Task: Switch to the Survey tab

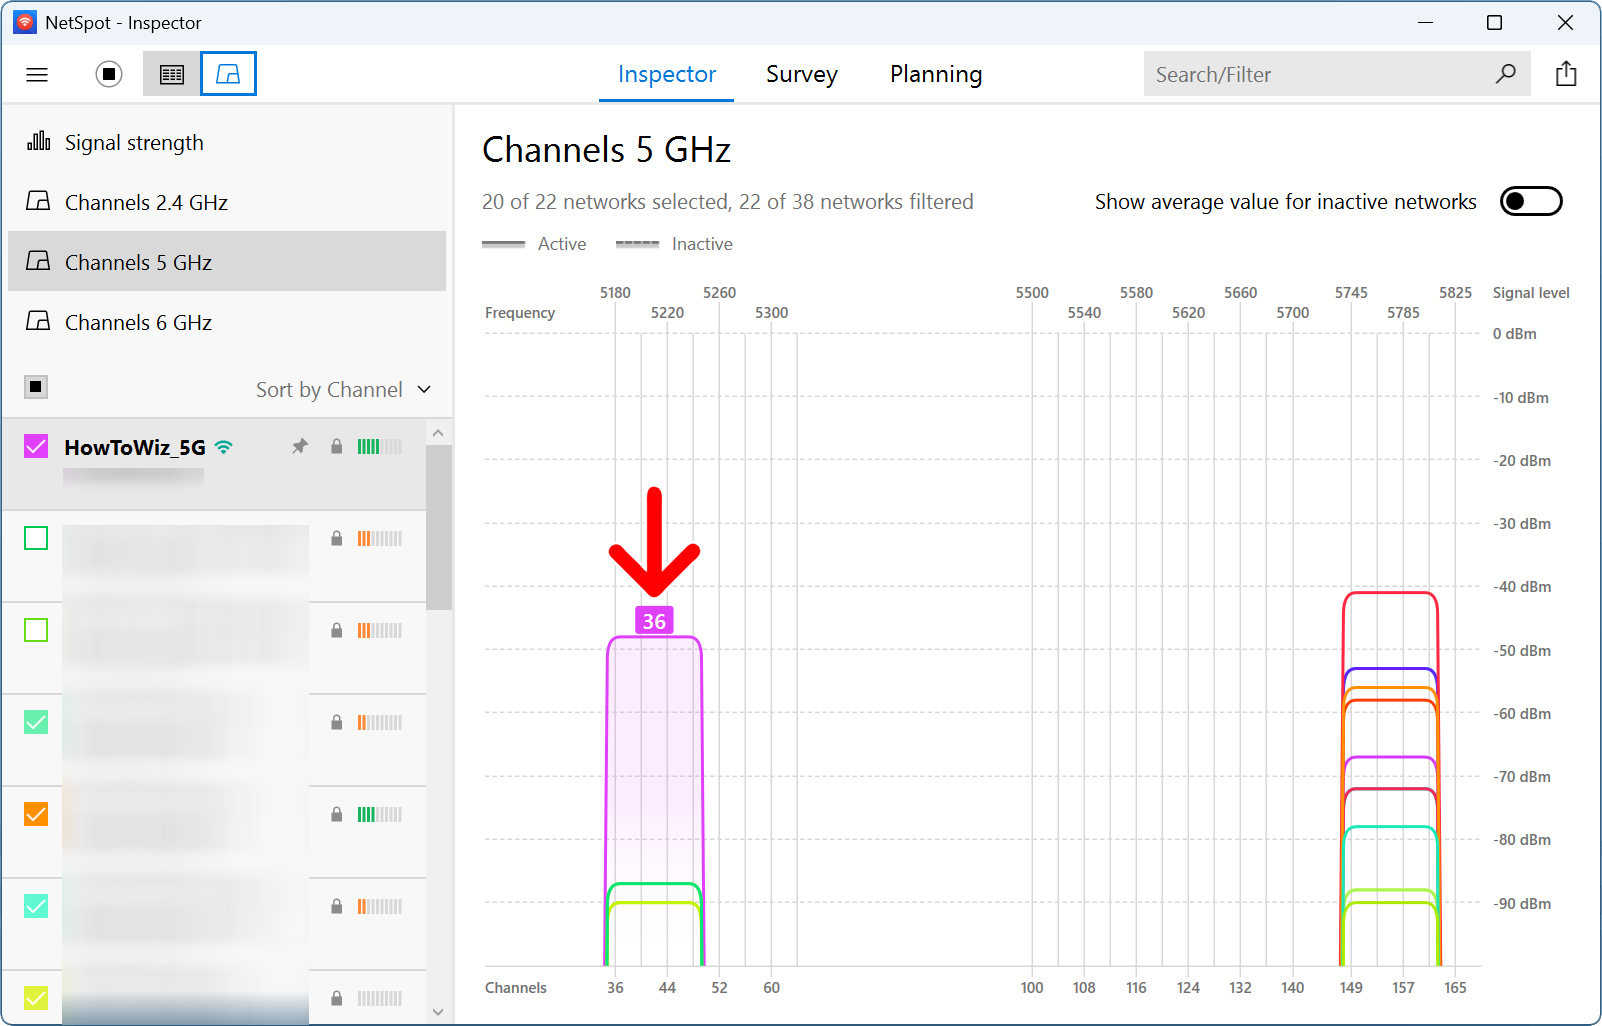Action: (x=801, y=74)
